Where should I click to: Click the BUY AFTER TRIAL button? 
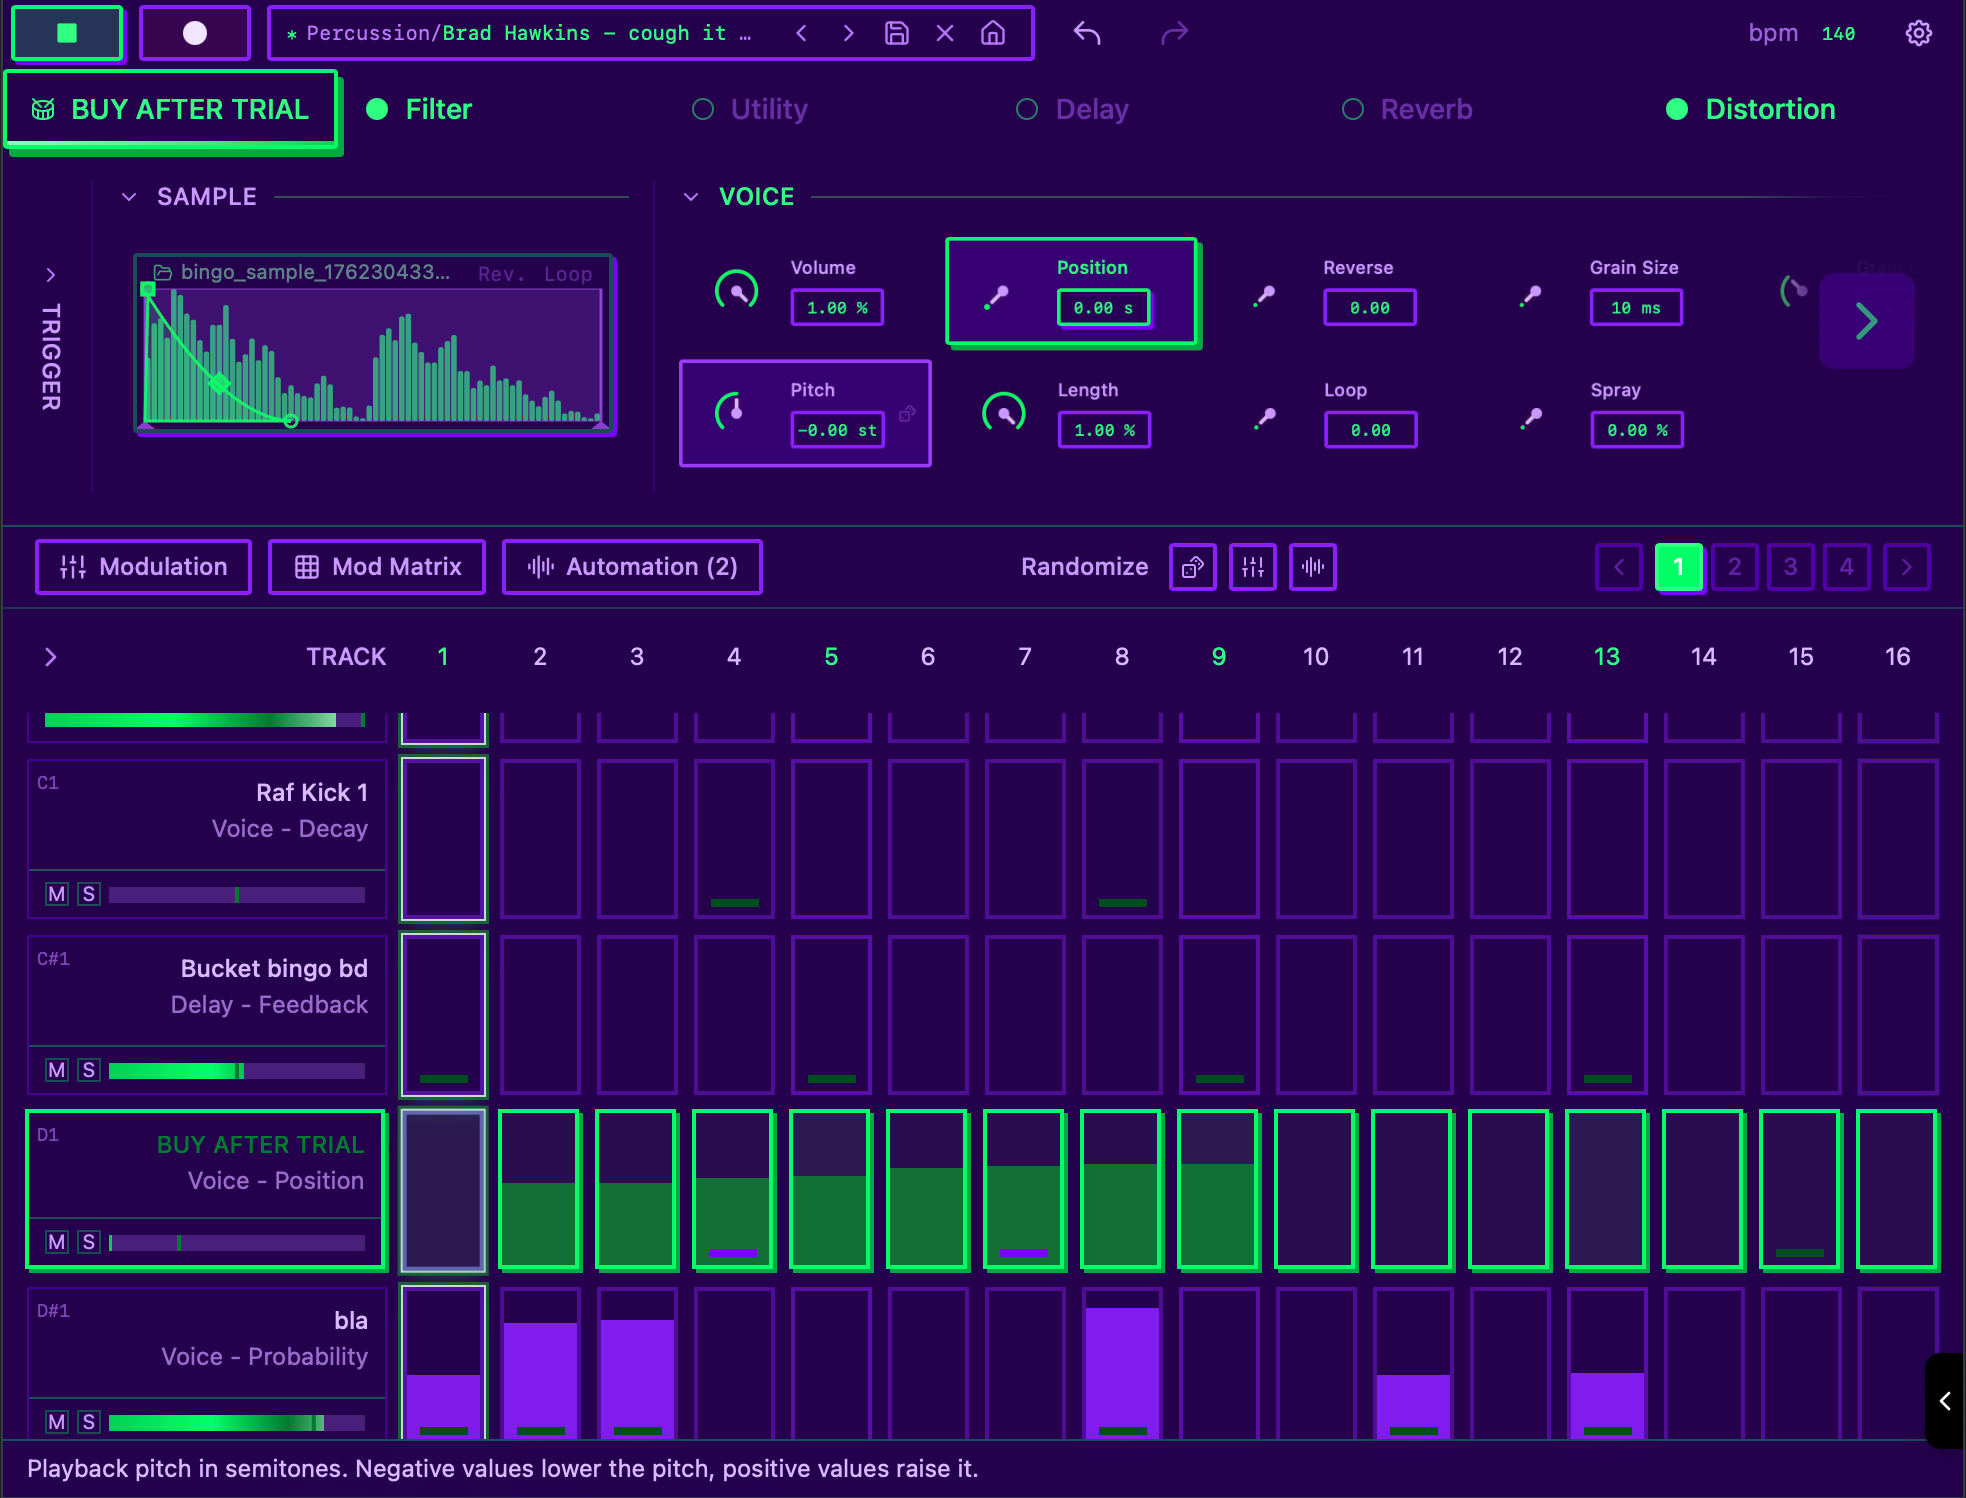[172, 110]
